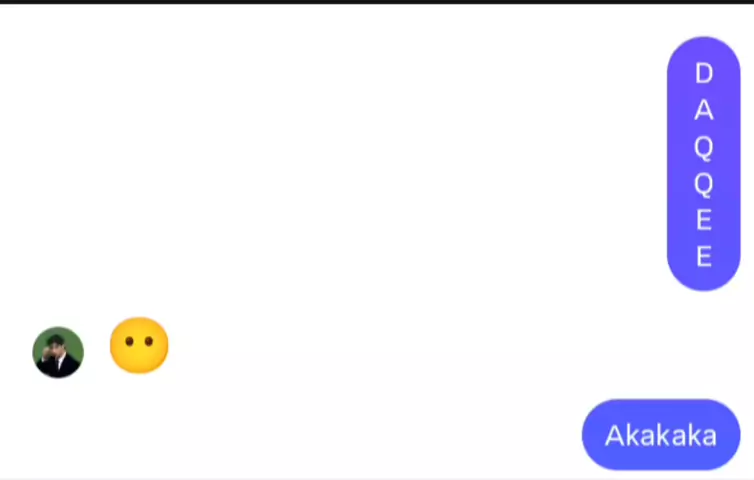
Task: Click the upper E in vertical bubble
Action: (x=704, y=220)
